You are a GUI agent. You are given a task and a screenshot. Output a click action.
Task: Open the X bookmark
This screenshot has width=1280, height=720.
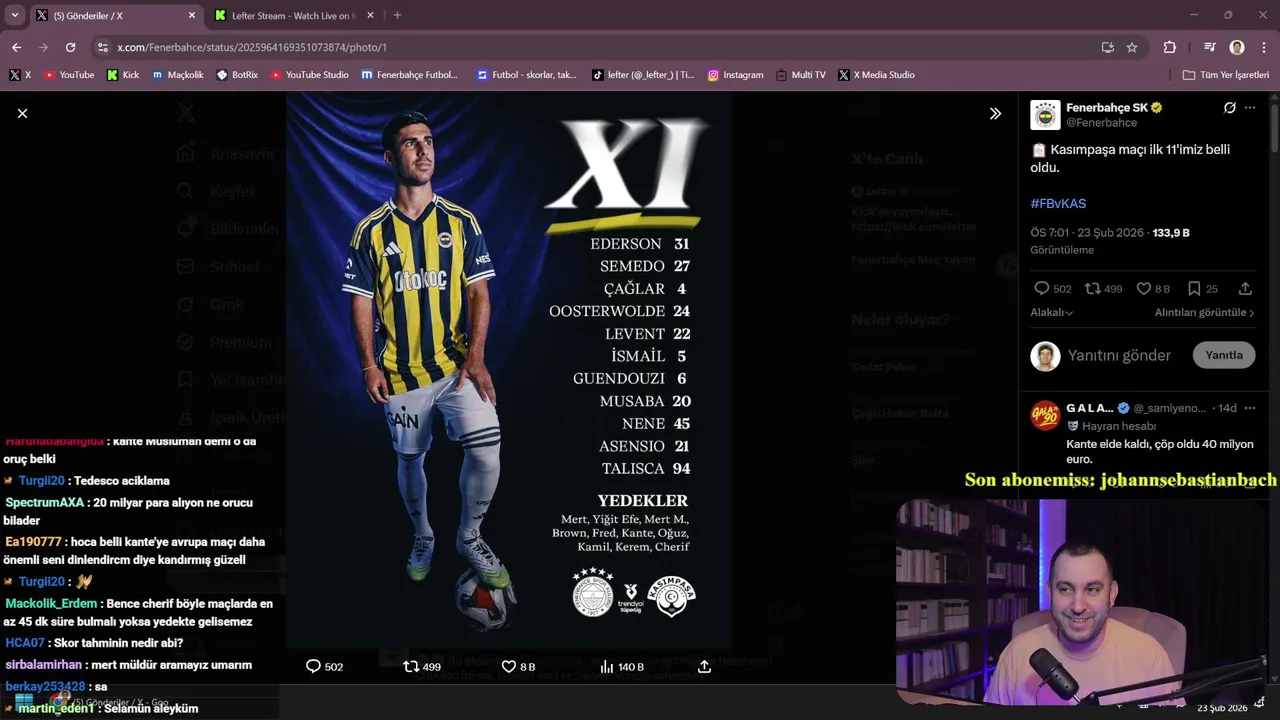(20, 75)
